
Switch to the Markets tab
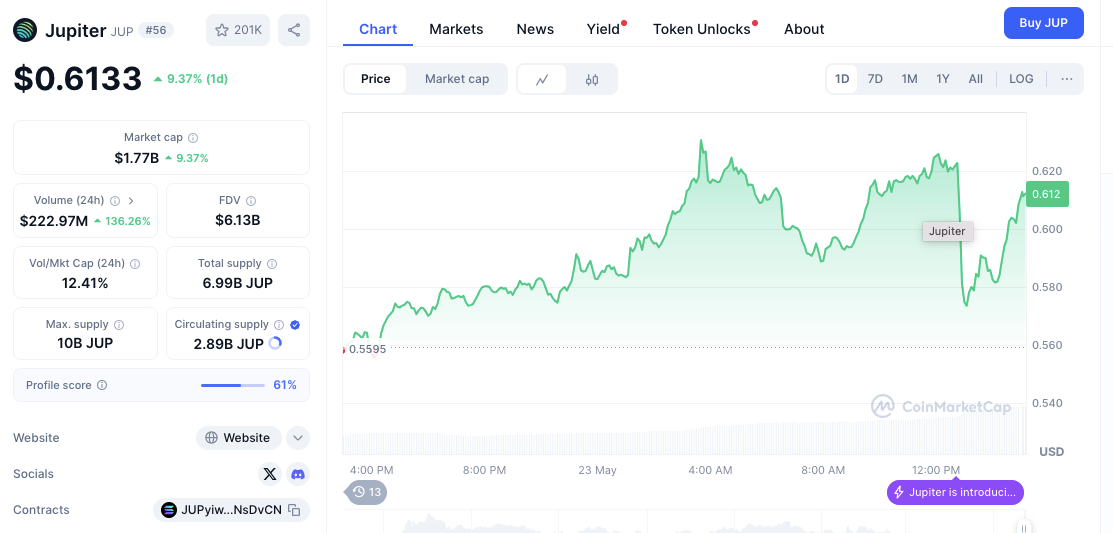click(456, 29)
